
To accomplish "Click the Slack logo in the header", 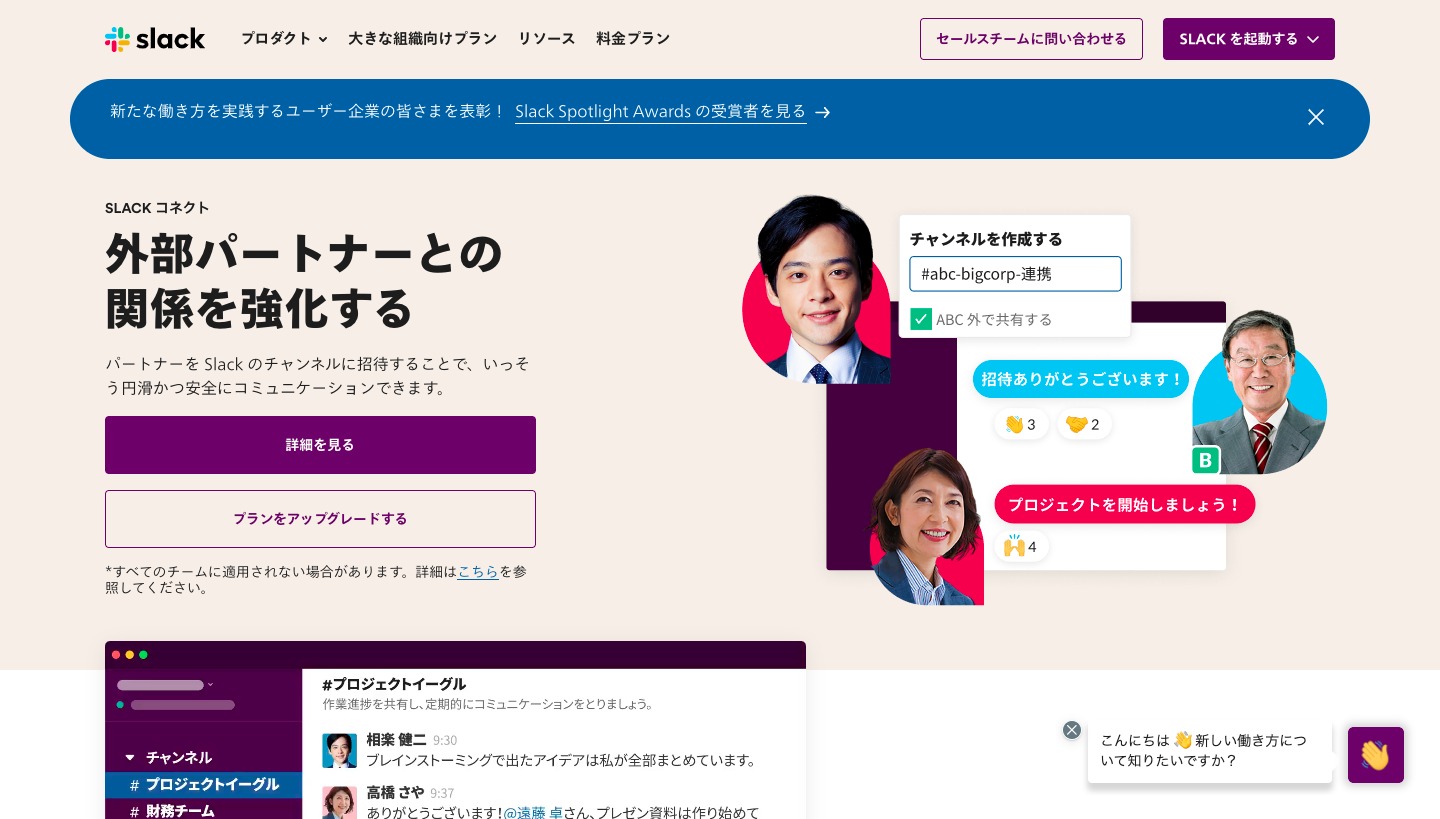I will coord(154,39).
